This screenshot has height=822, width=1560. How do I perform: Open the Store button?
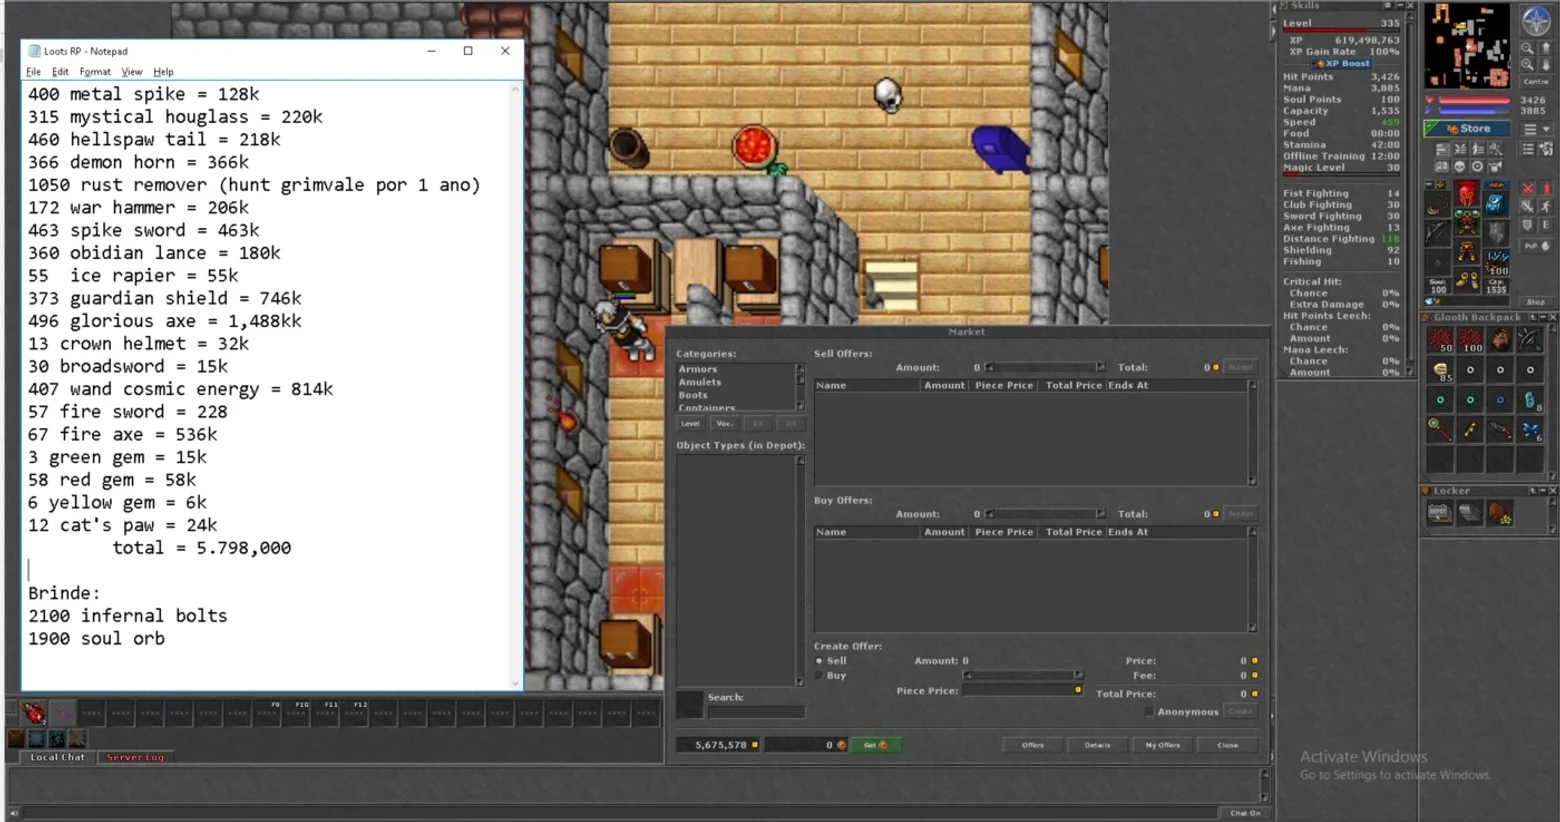click(1467, 129)
